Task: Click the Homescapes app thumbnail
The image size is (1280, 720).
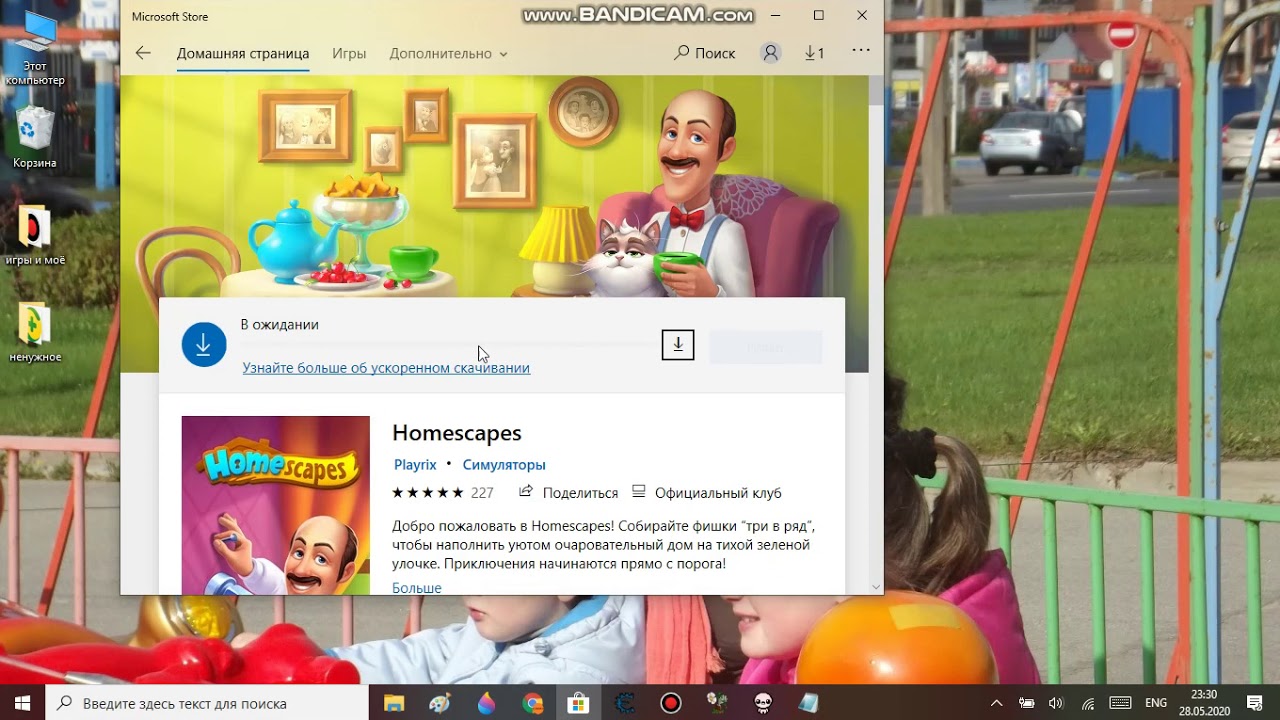Action: click(x=276, y=505)
